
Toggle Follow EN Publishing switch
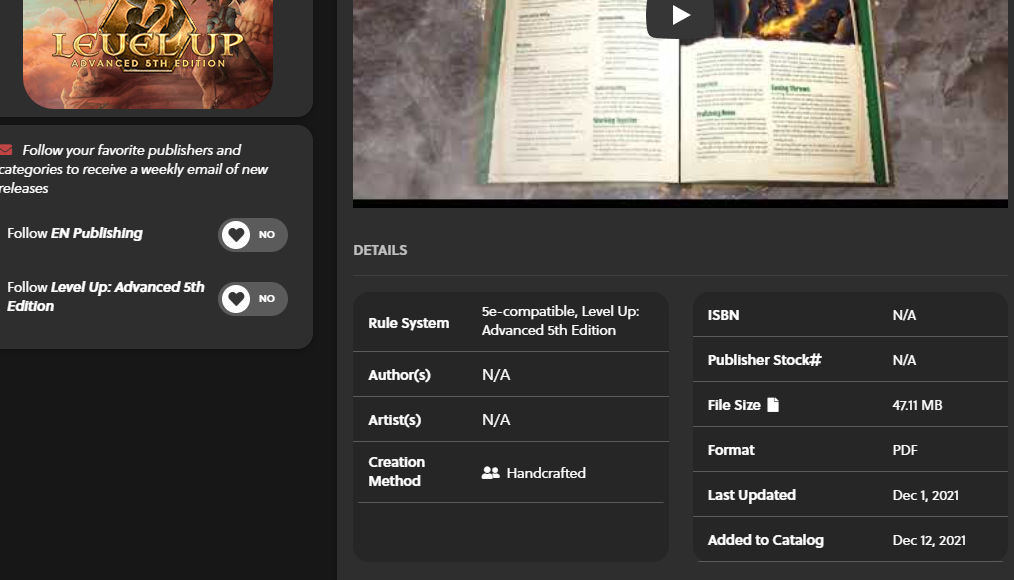click(253, 235)
